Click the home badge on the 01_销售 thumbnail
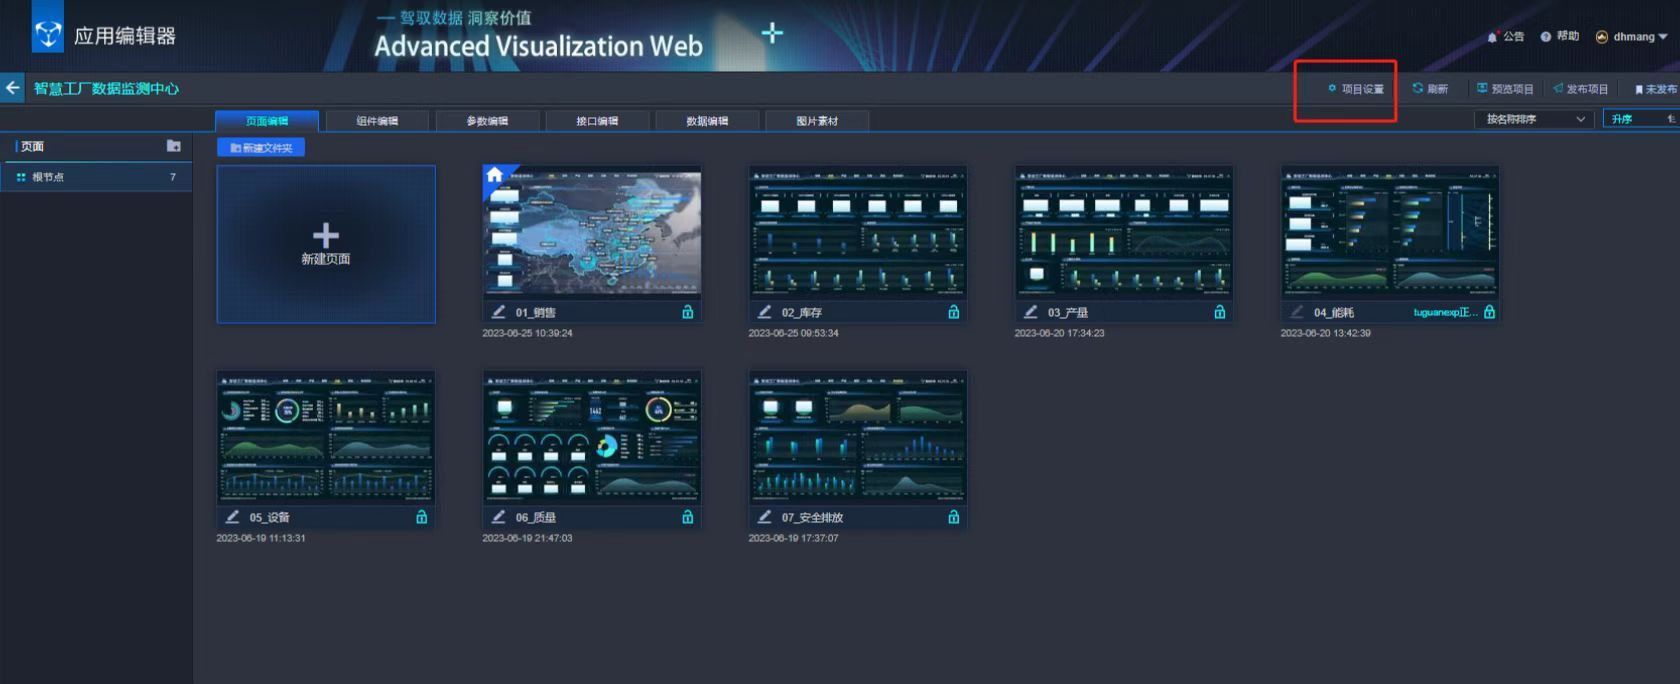Screen dimensions: 1680x684 click(x=494, y=175)
